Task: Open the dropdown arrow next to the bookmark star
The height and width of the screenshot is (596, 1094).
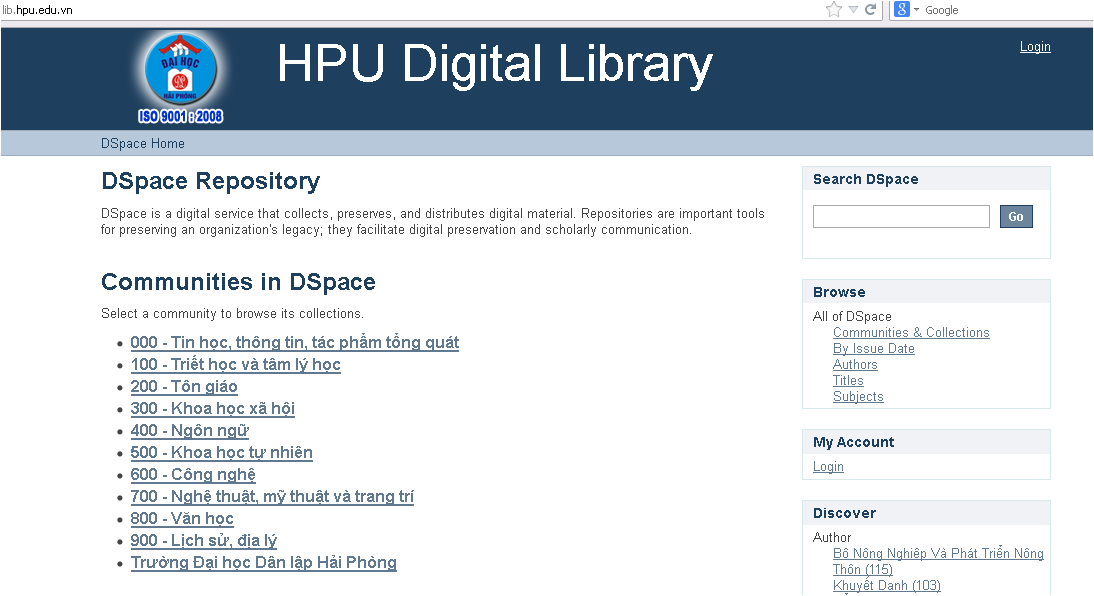Action: [x=851, y=9]
